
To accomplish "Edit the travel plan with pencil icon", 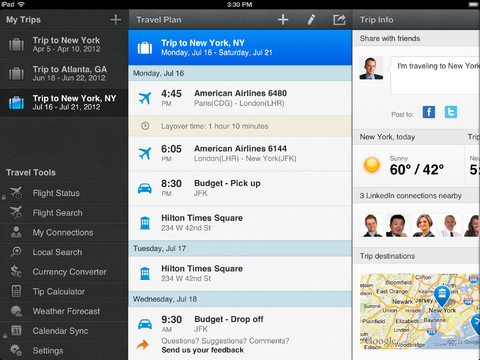I will click(x=311, y=20).
